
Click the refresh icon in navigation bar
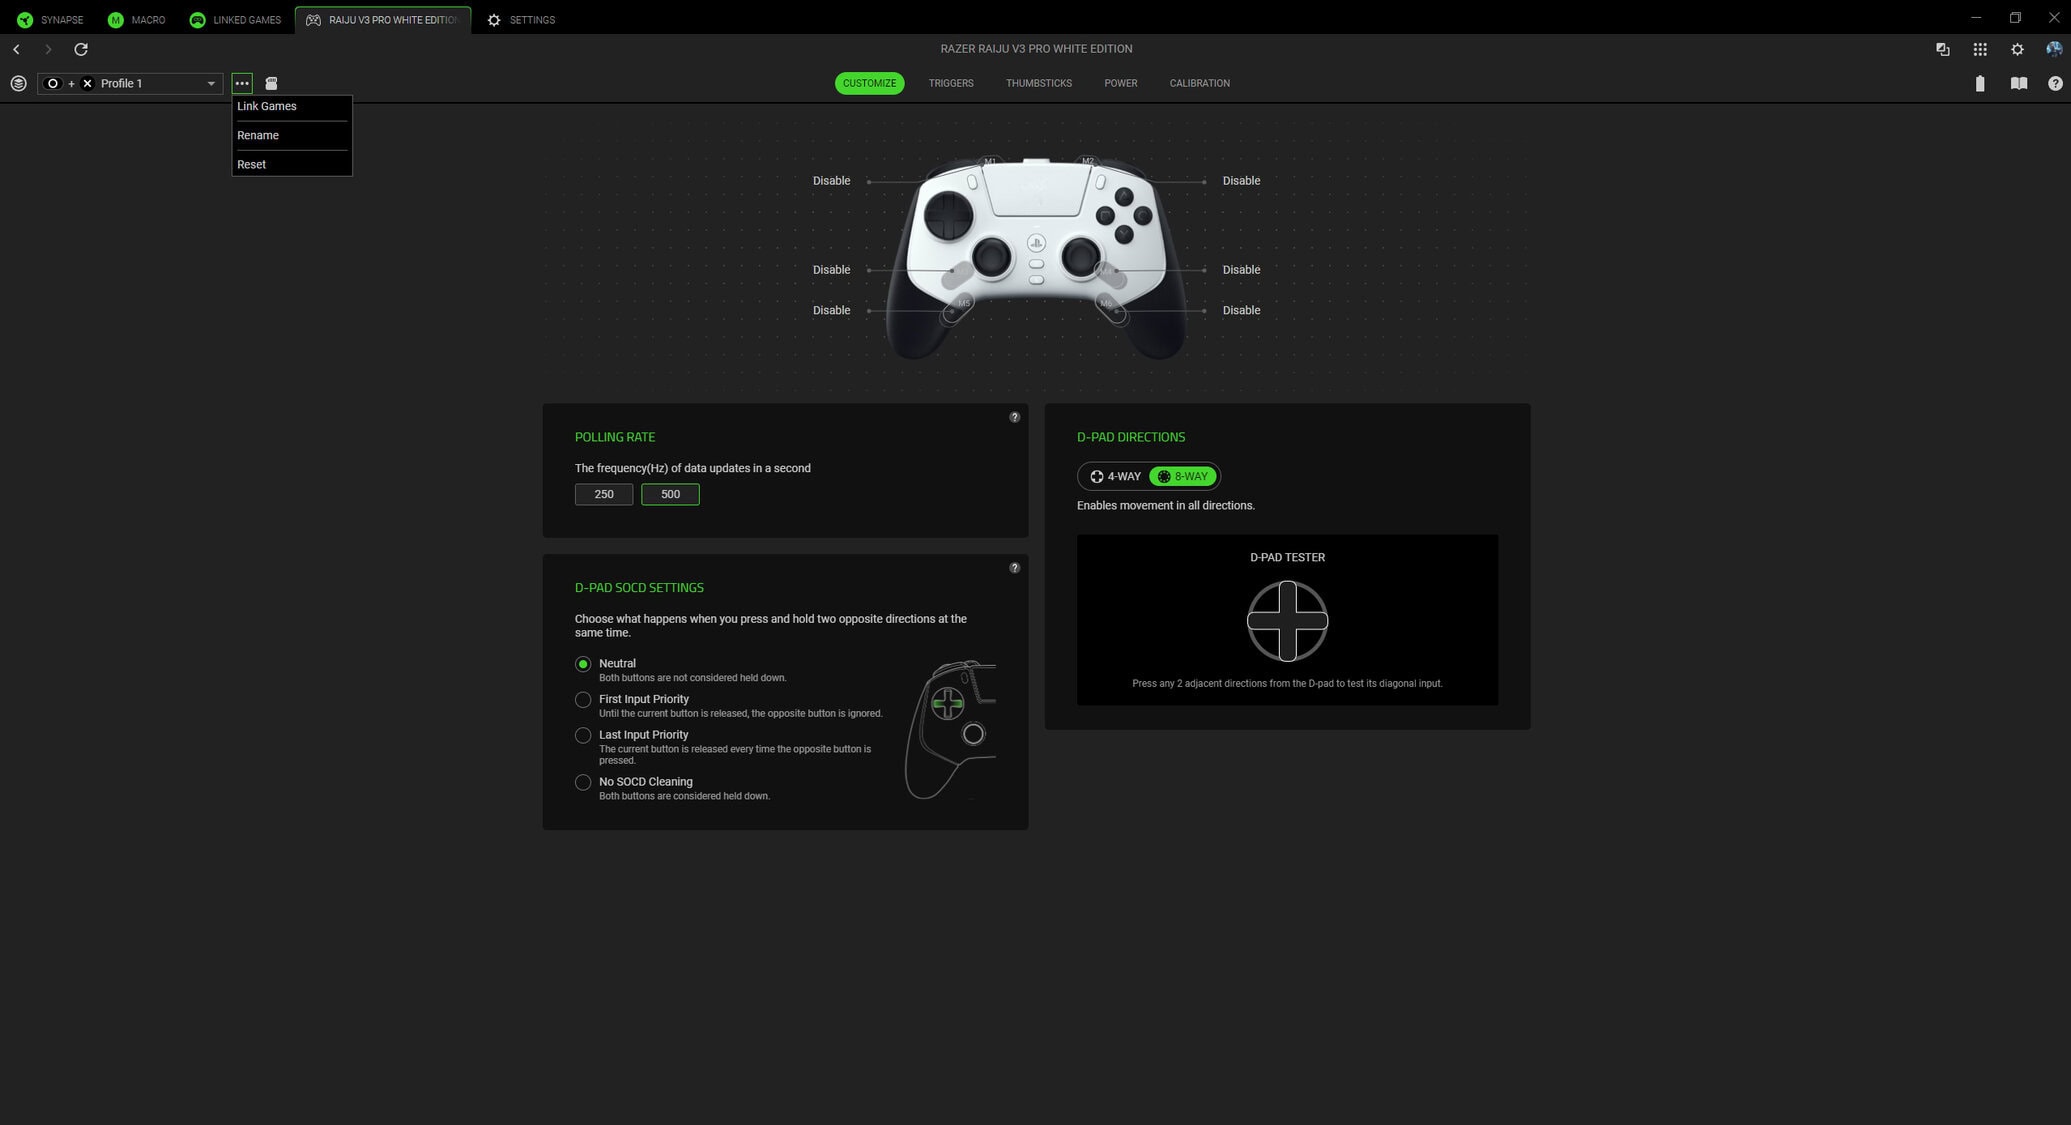[x=81, y=49]
